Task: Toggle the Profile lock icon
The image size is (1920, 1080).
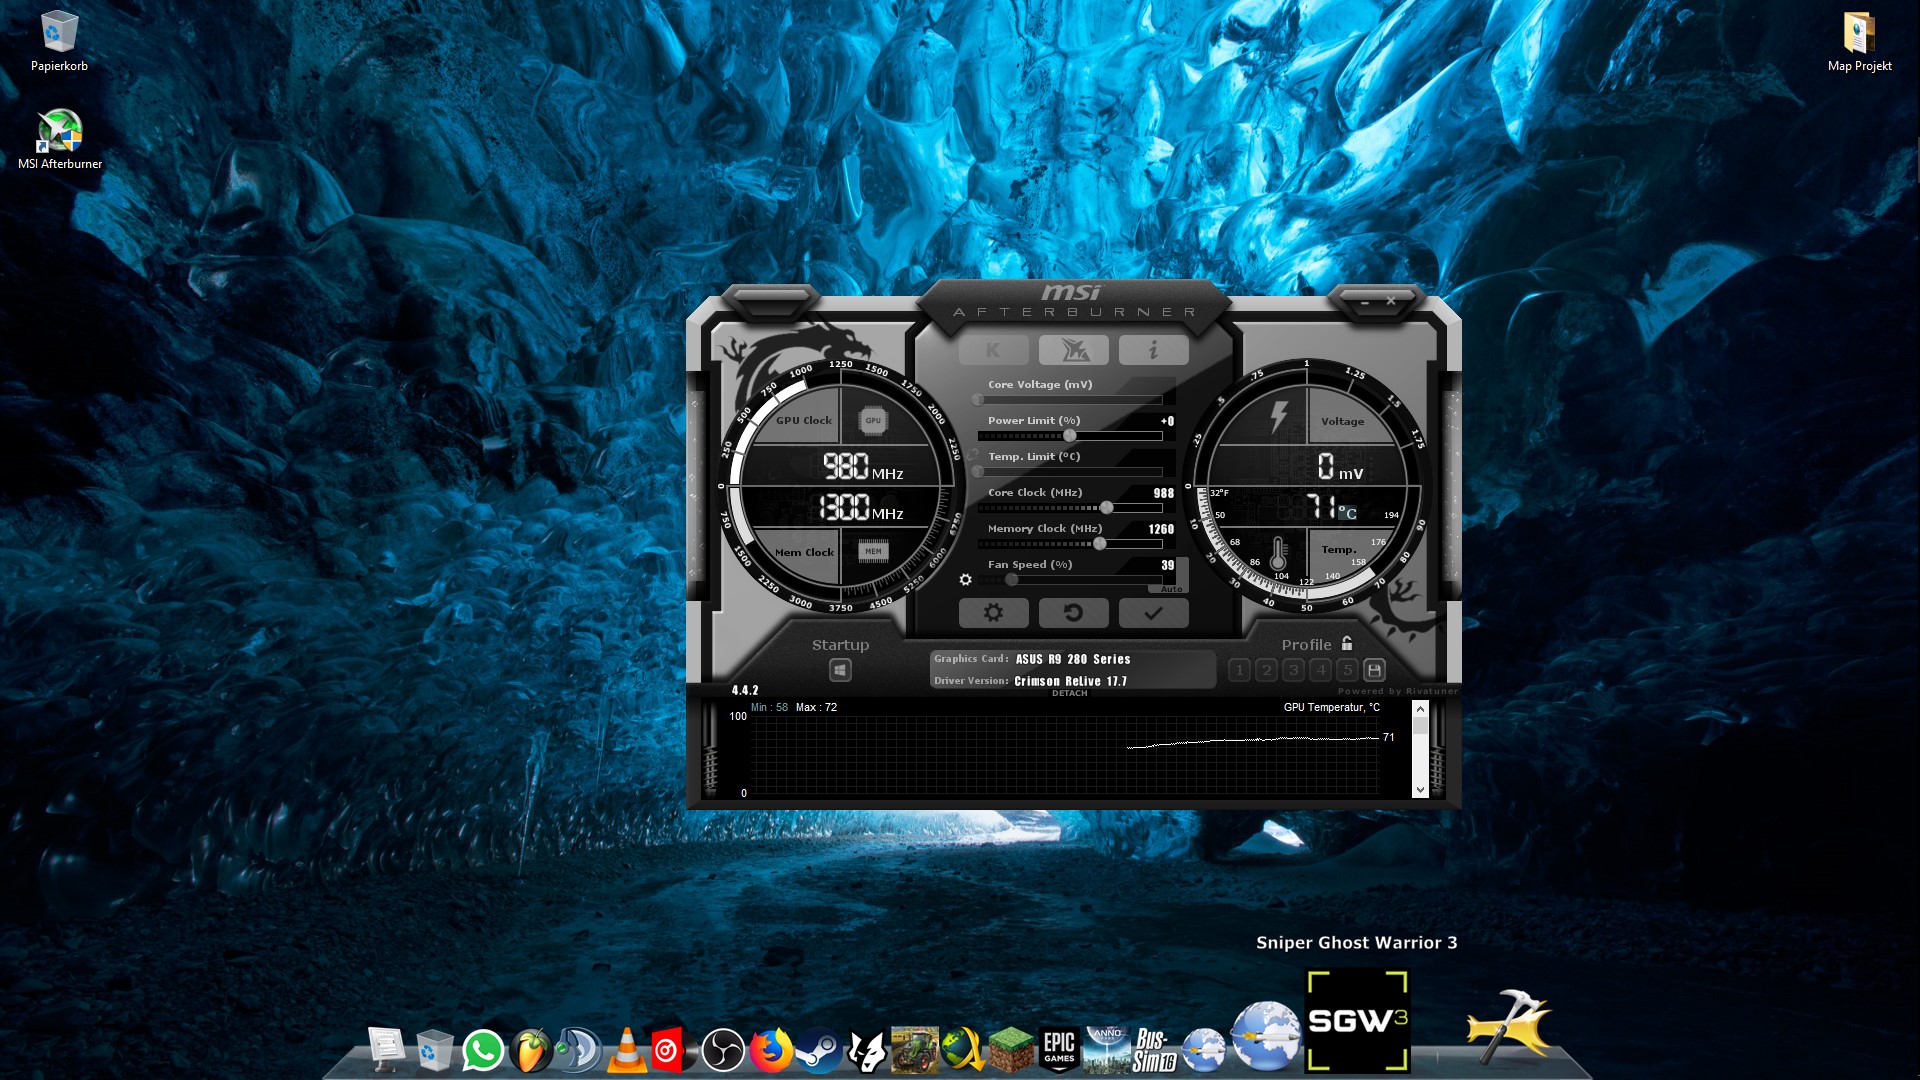Action: [x=1347, y=643]
